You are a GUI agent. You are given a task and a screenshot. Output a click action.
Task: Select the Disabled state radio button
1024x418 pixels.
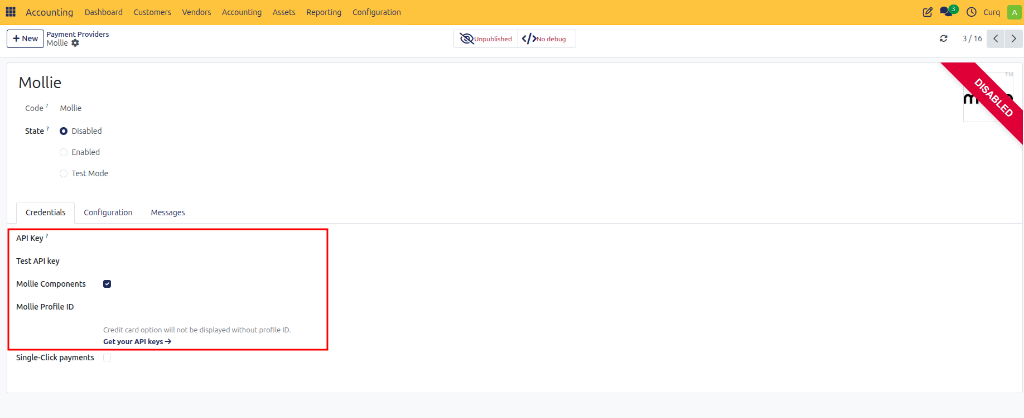point(63,131)
